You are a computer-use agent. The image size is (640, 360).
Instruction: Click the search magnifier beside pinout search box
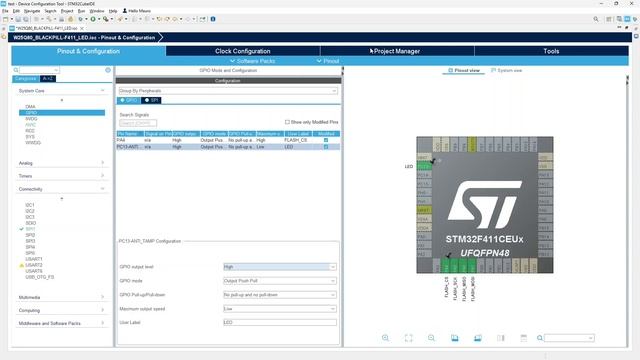pyautogui.click(x=540, y=338)
